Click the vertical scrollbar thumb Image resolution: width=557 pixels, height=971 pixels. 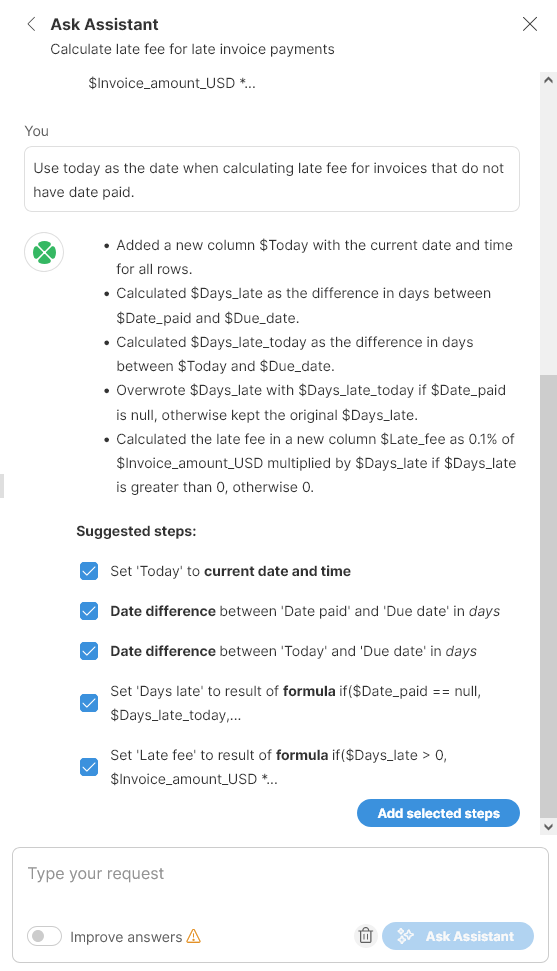(548, 596)
